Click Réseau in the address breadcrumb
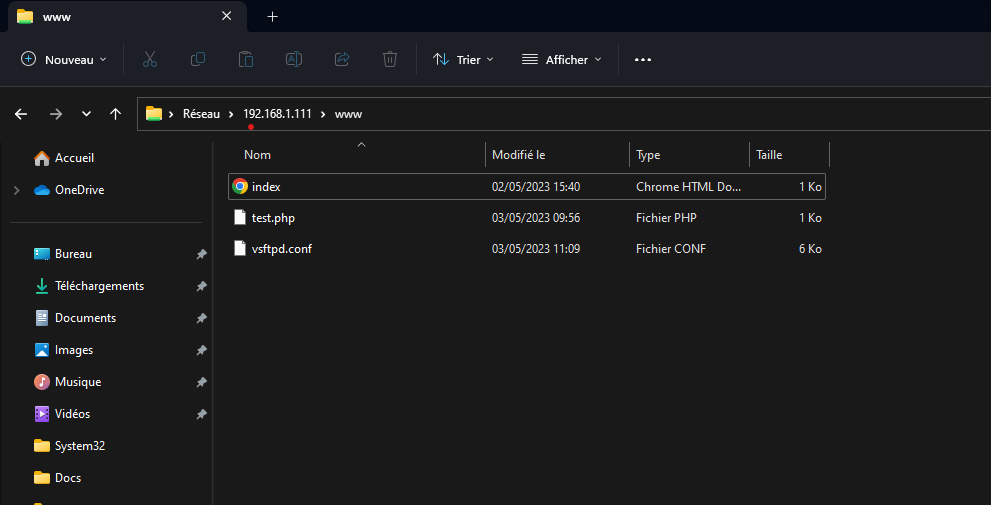 coord(201,114)
